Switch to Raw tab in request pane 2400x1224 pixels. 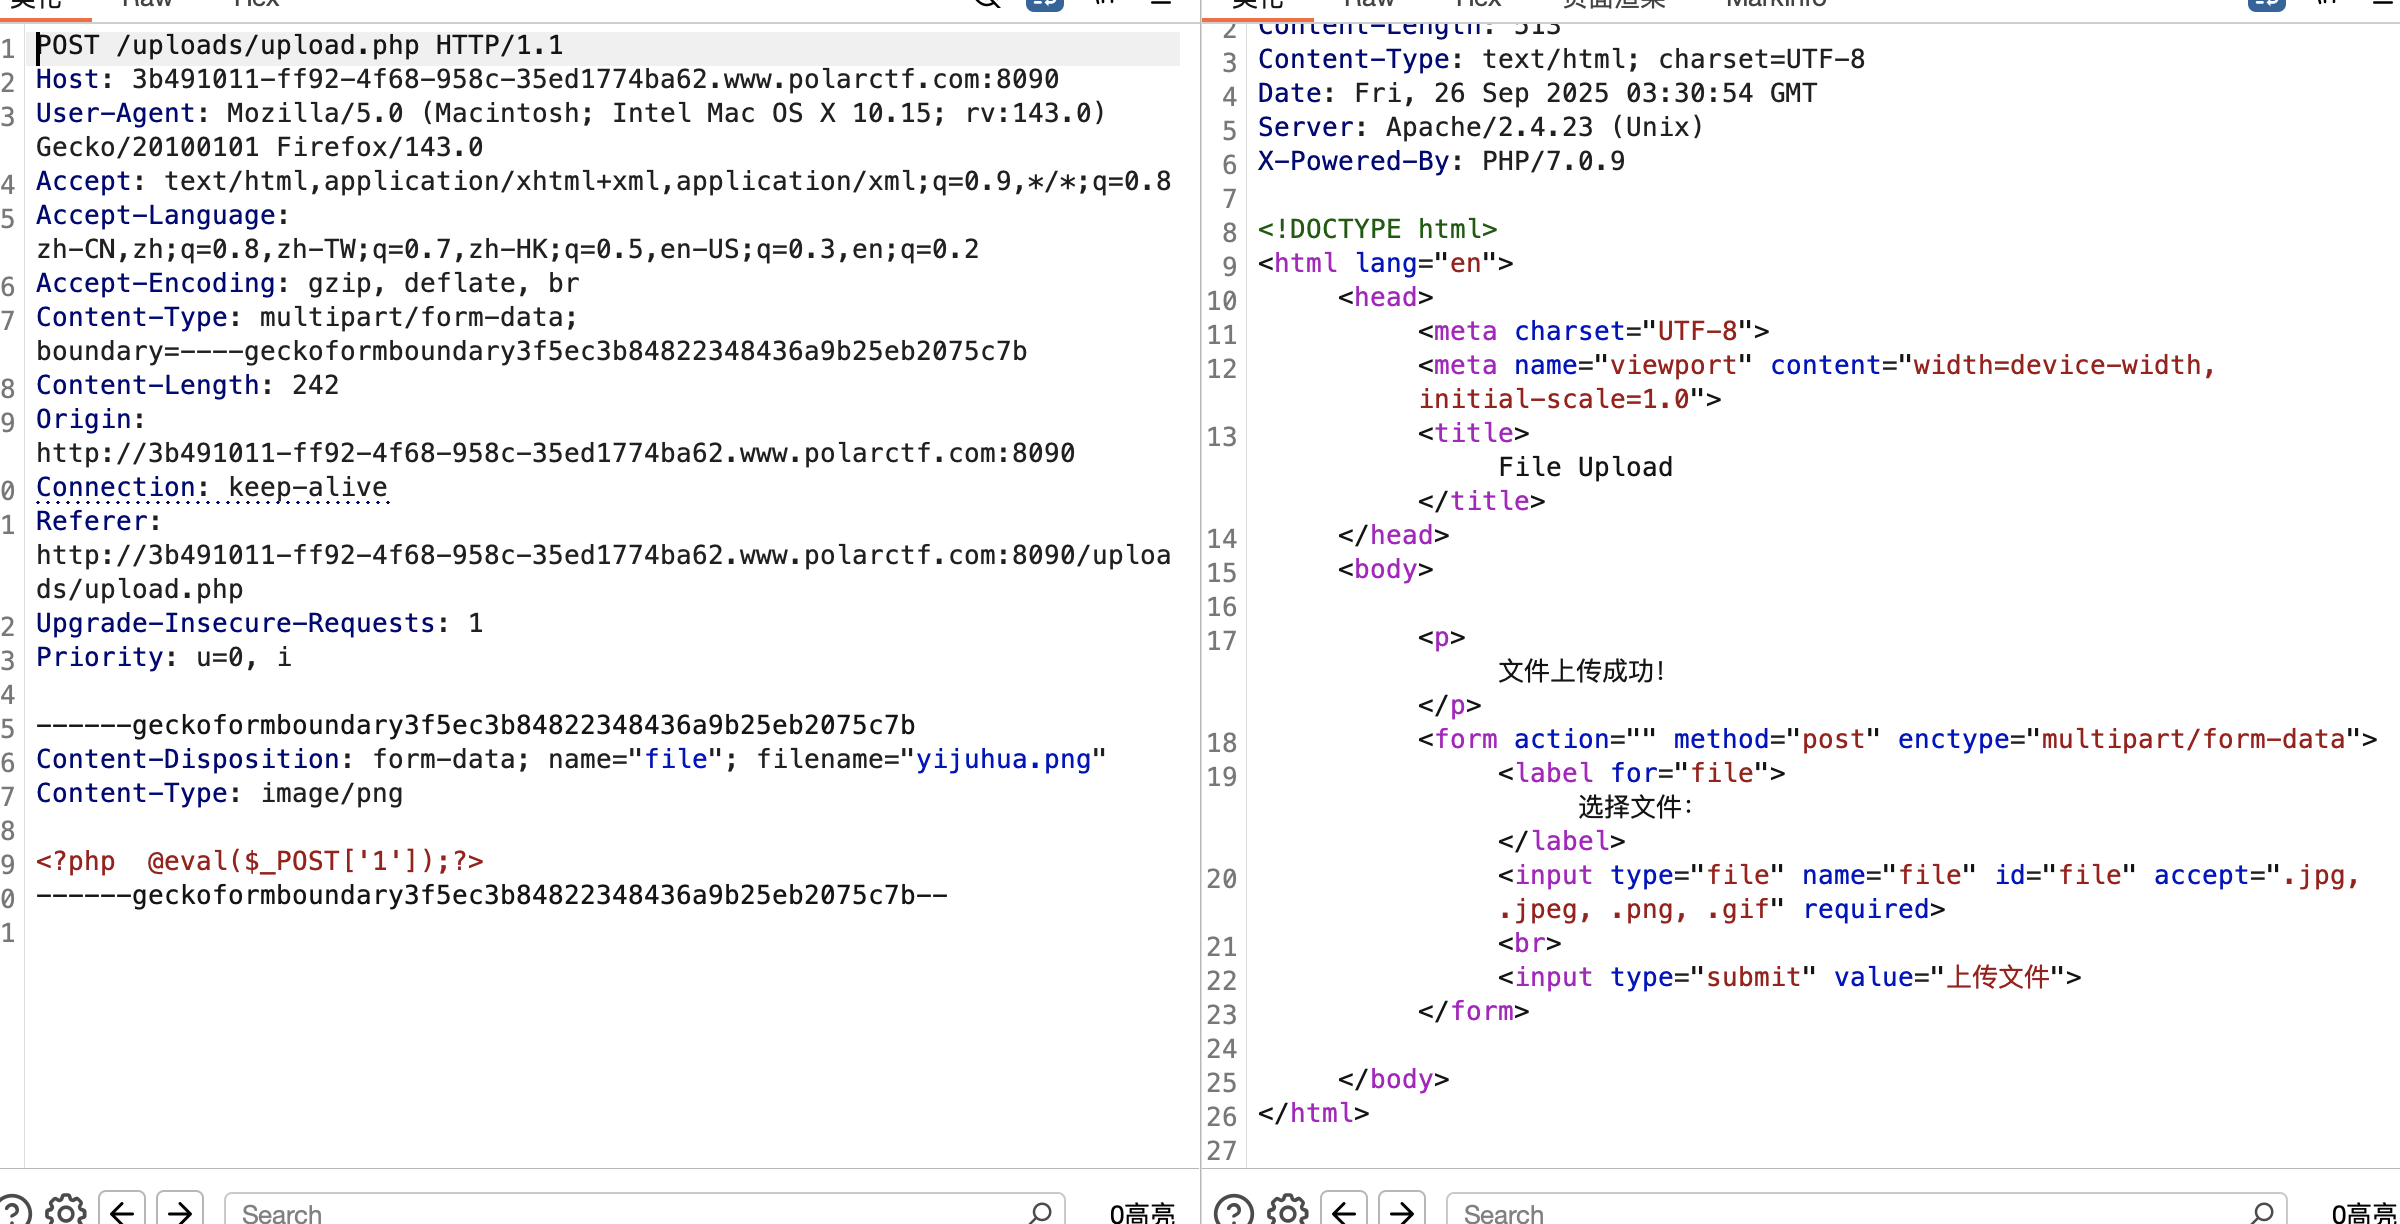[x=147, y=4]
